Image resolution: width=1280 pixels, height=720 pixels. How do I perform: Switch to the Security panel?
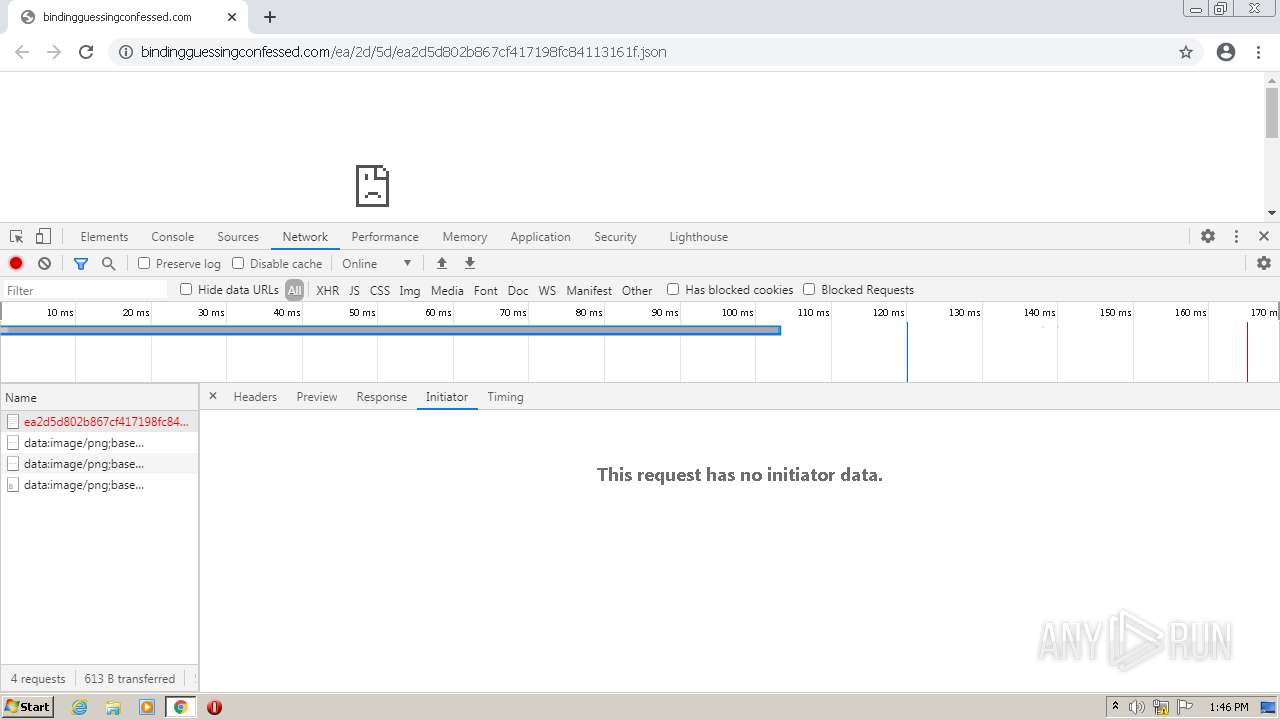click(615, 237)
